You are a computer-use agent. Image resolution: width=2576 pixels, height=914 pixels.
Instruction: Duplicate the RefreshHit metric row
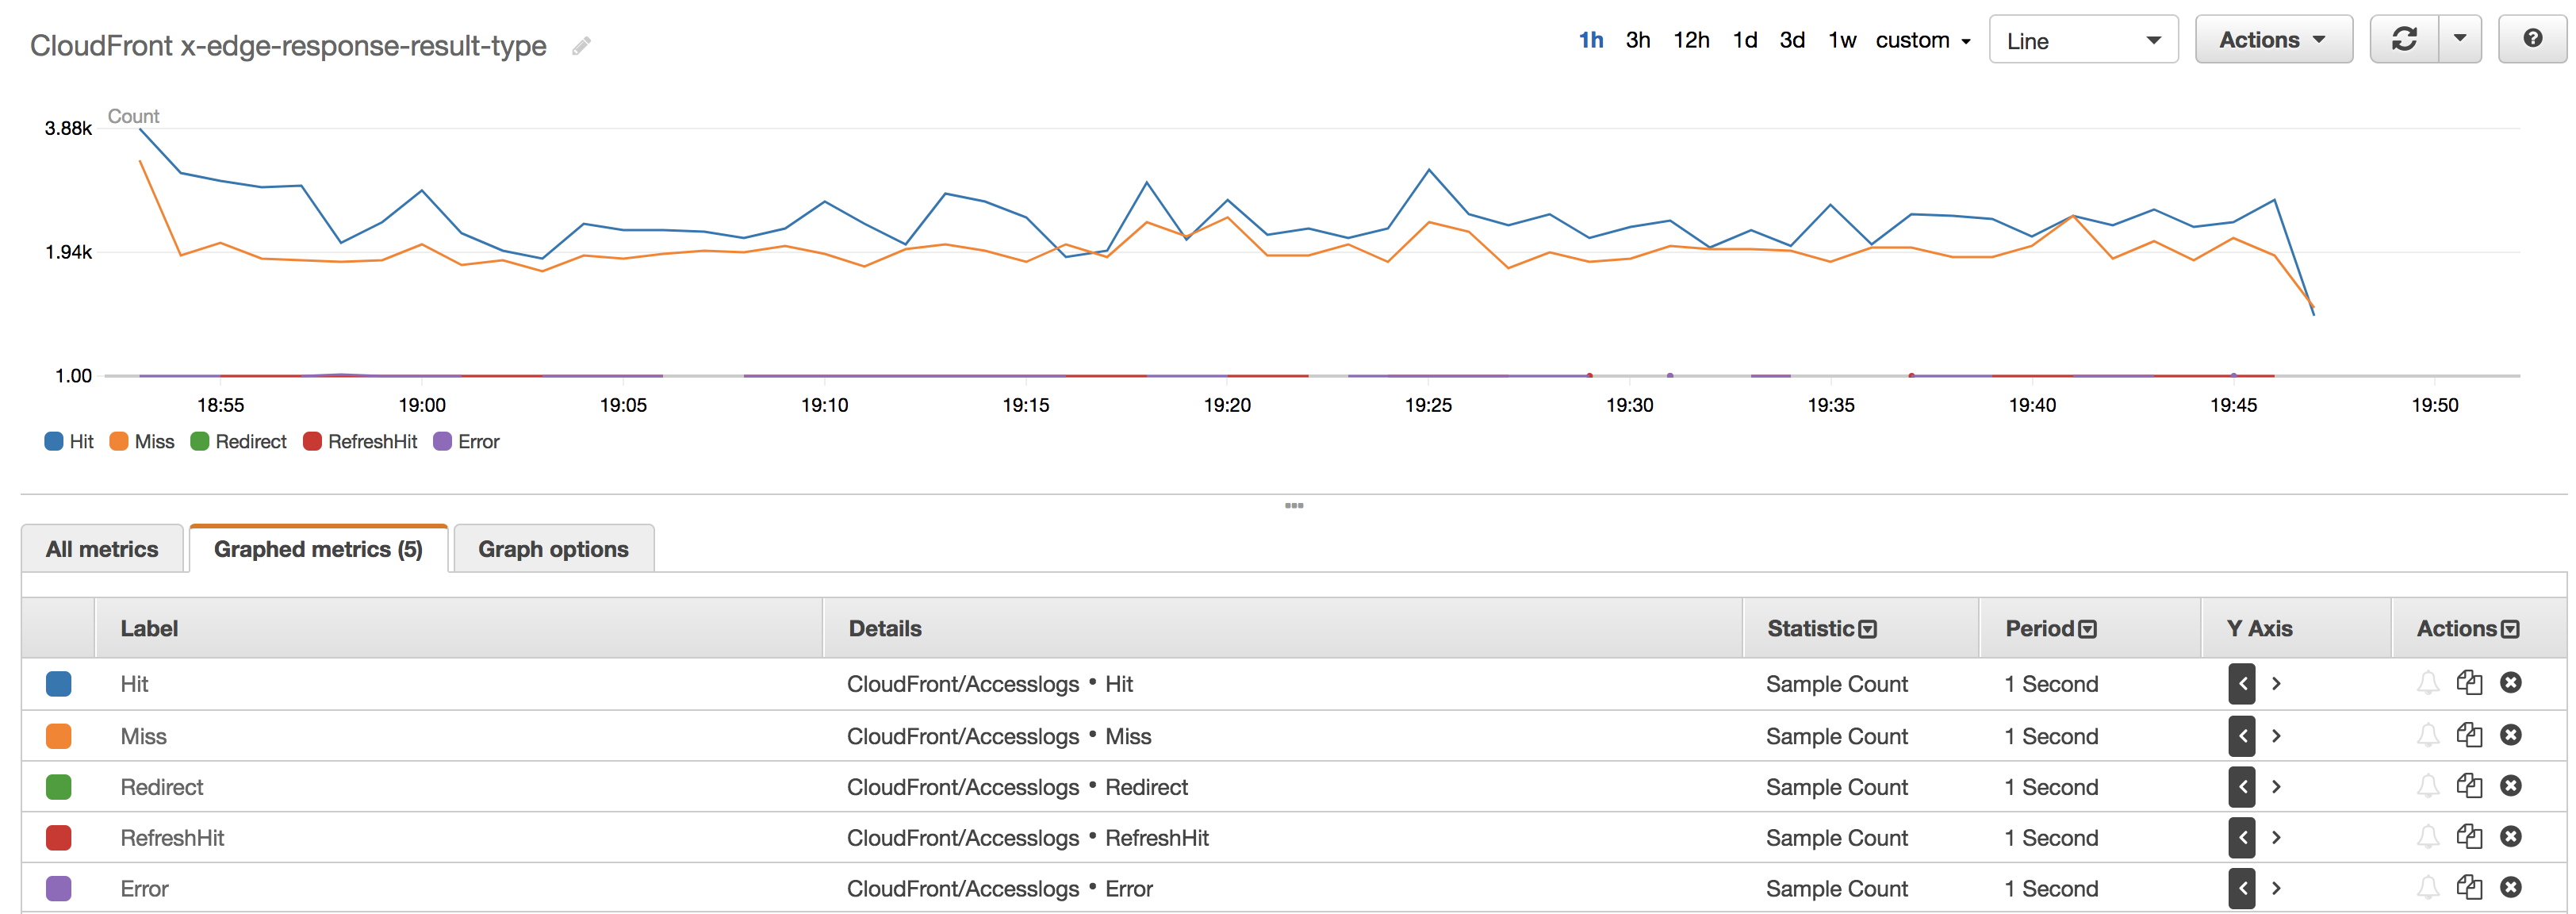(x=2469, y=838)
